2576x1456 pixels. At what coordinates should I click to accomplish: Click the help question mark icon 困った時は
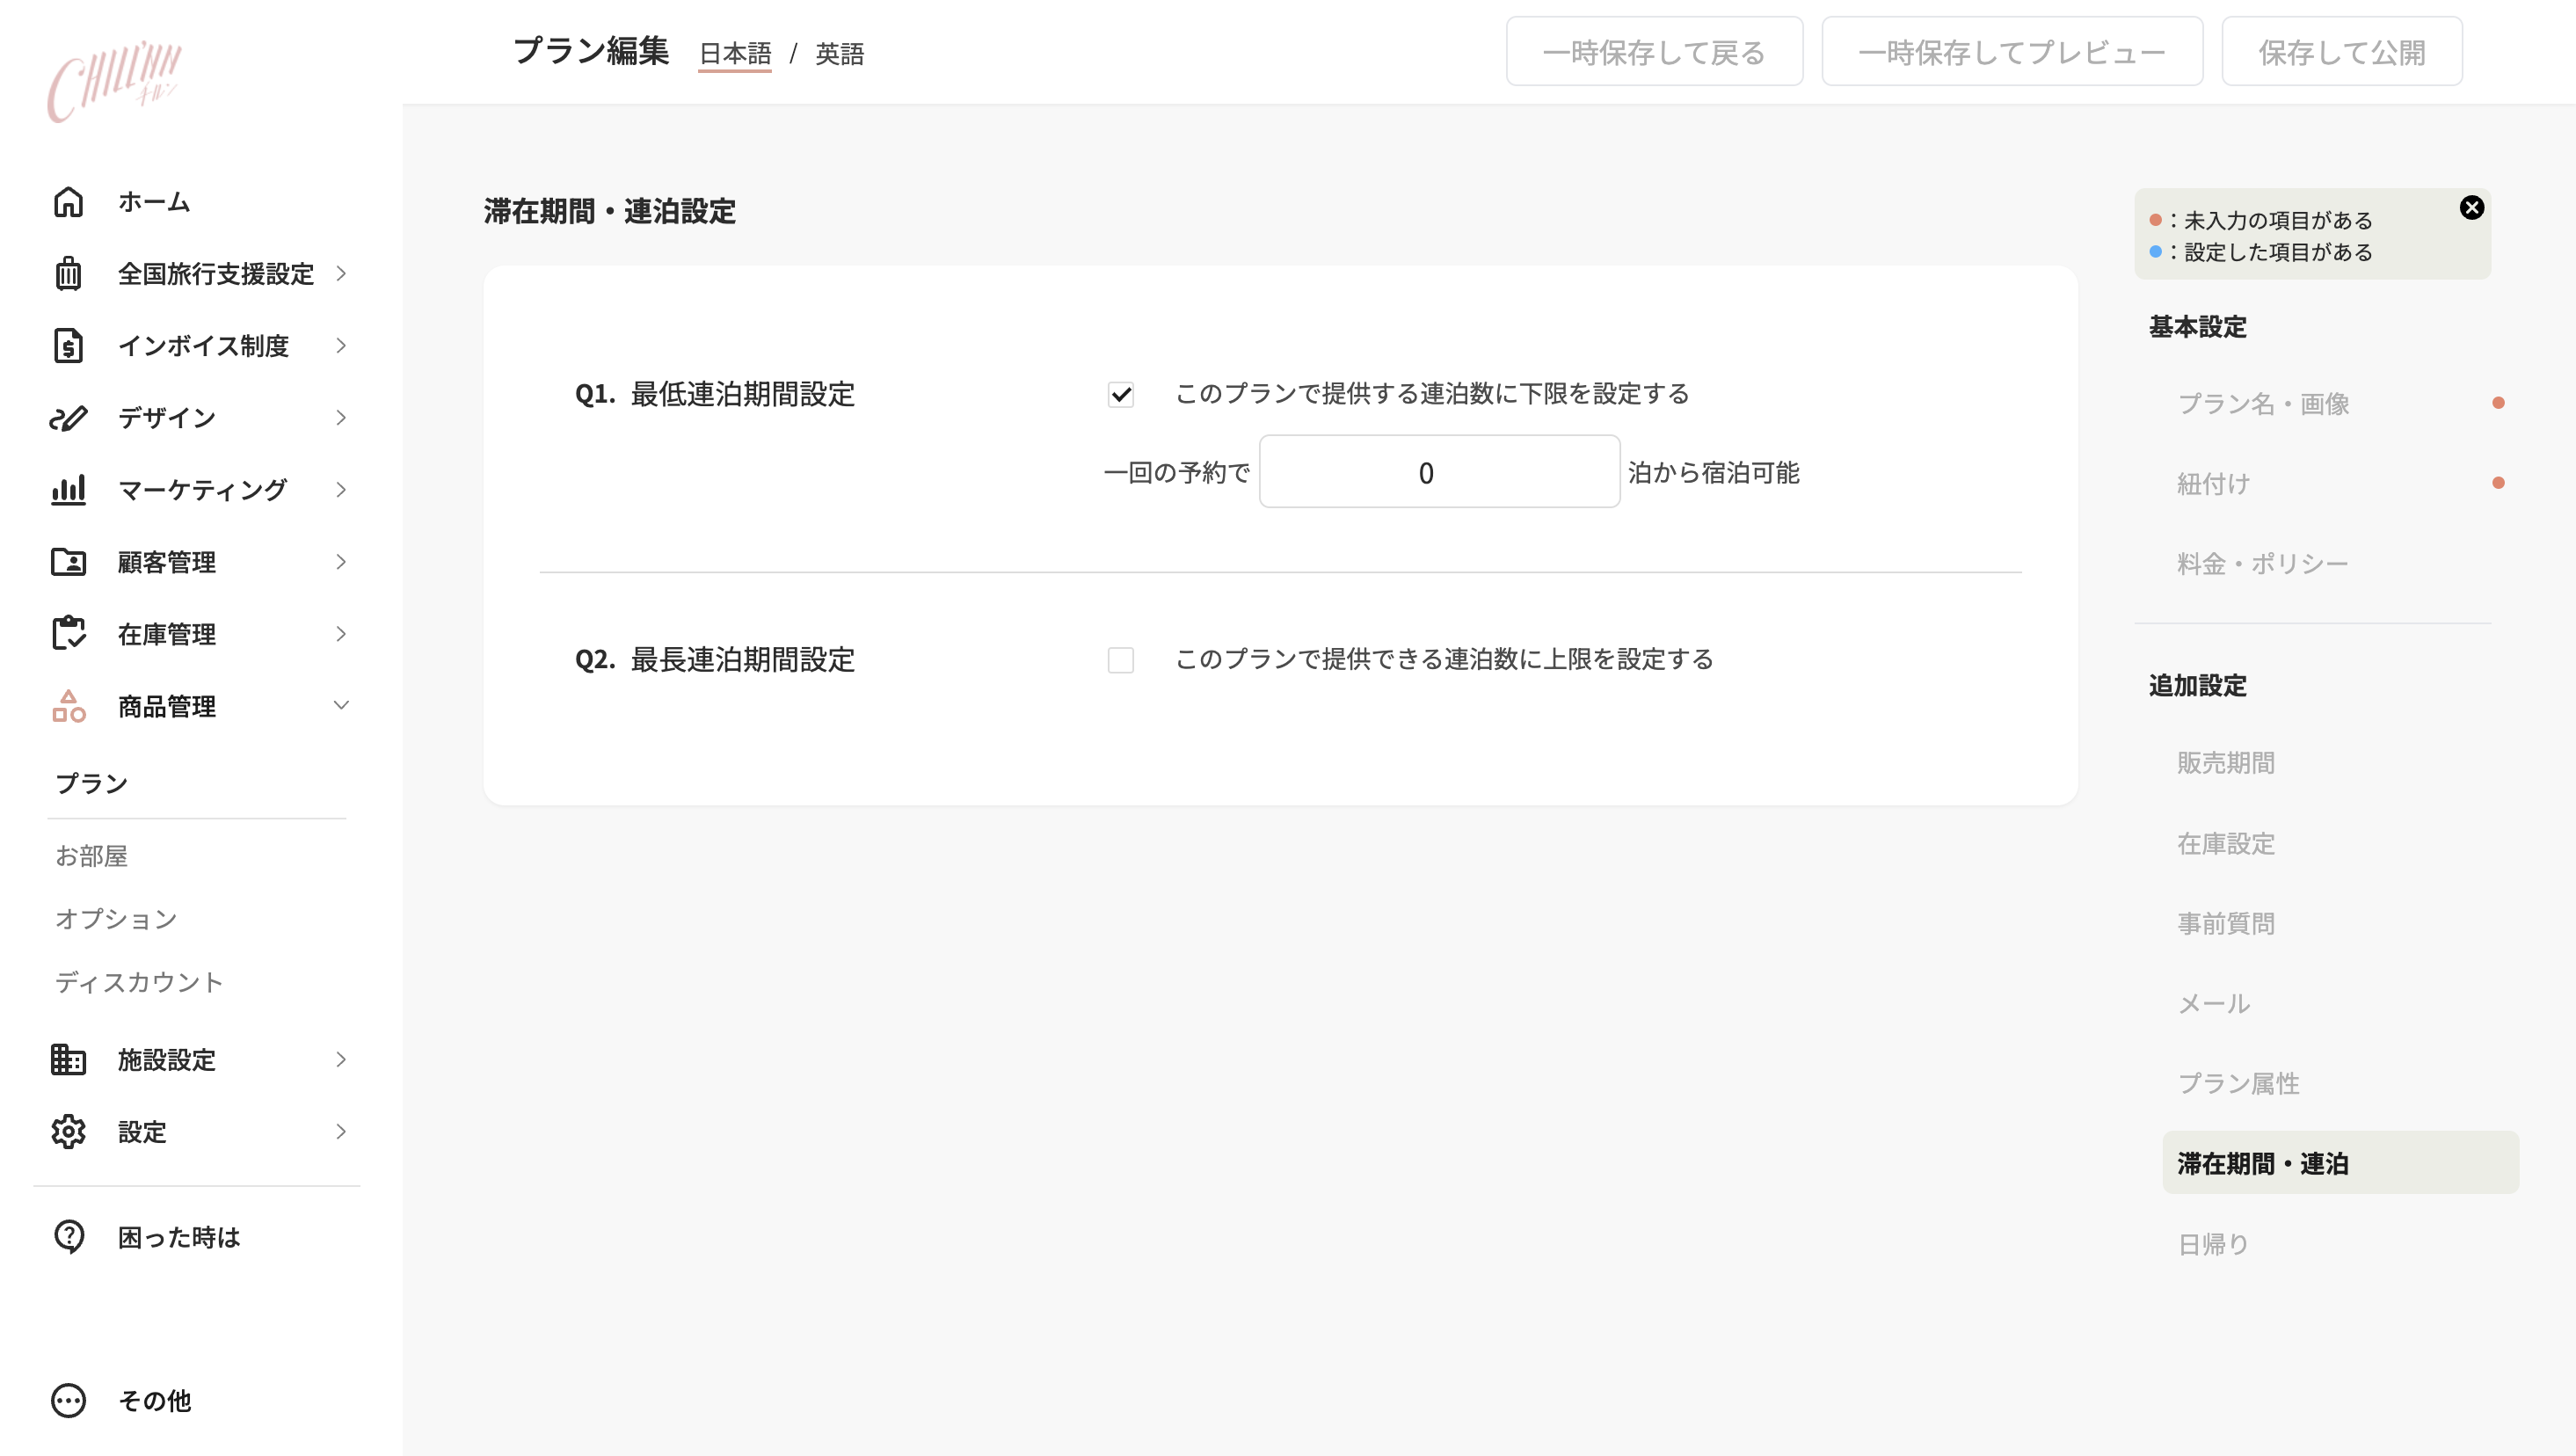[x=68, y=1237]
